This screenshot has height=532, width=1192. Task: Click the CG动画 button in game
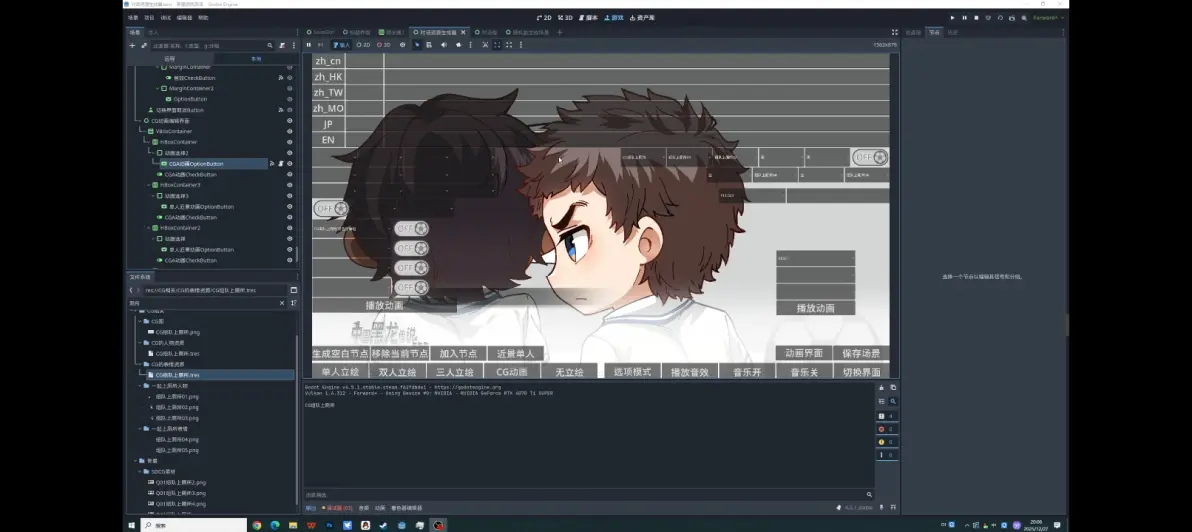click(512, 372)
